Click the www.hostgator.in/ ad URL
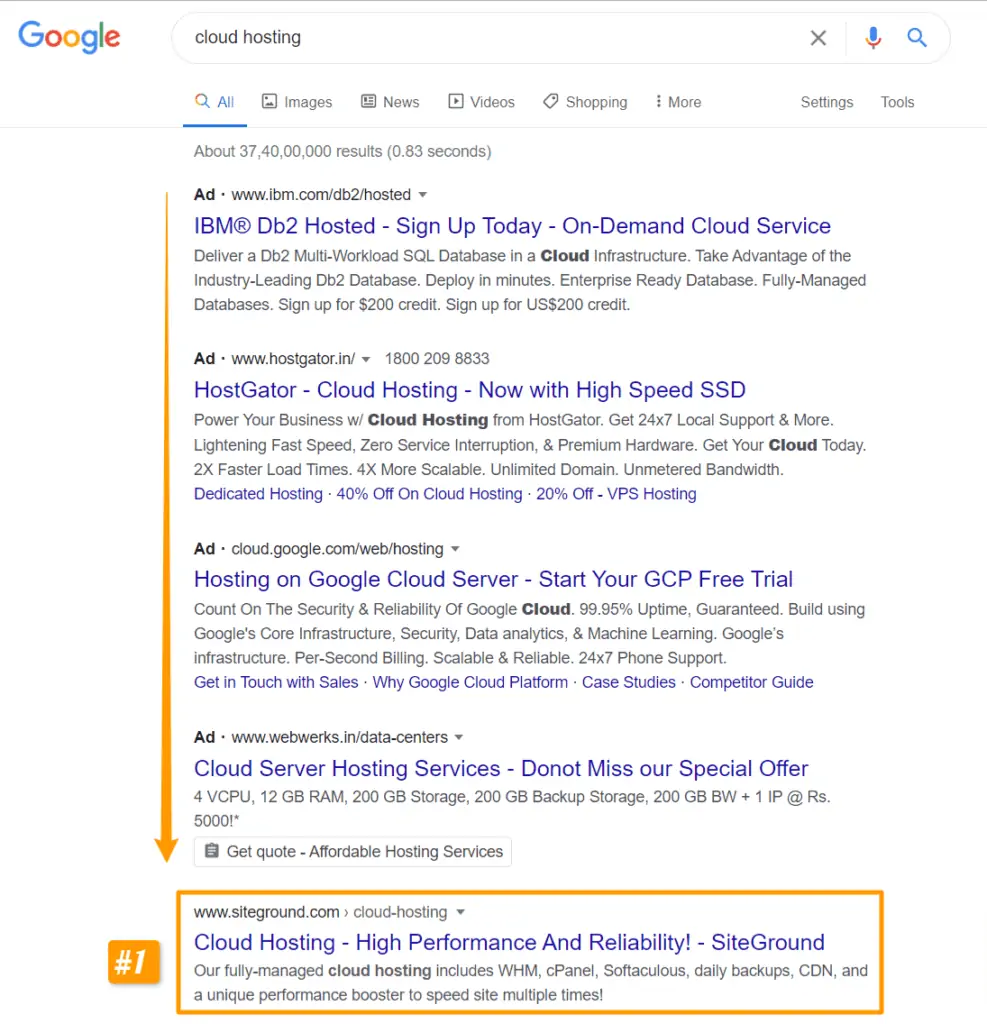This screenshot has height=1024, width=987. (x=293, y=359)
